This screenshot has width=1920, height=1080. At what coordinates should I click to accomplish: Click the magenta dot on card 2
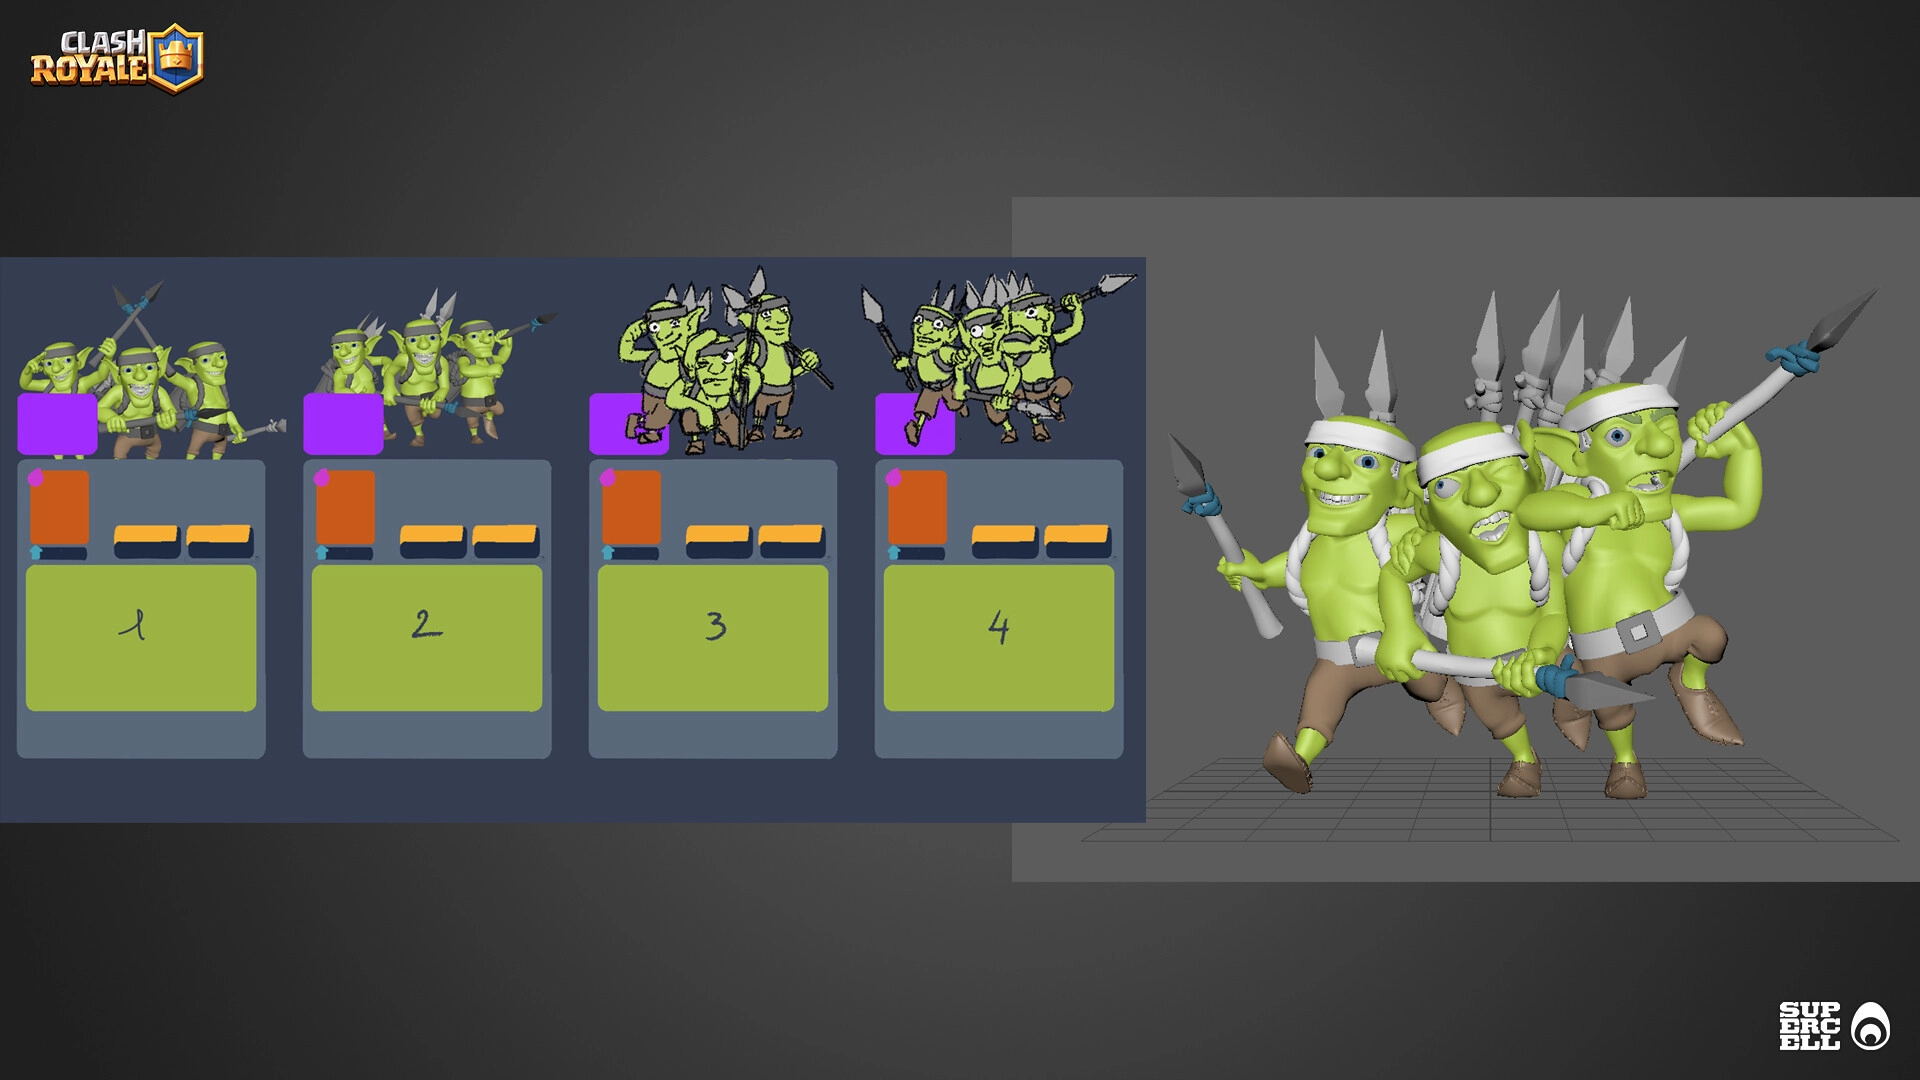click(x=322, y=478)
